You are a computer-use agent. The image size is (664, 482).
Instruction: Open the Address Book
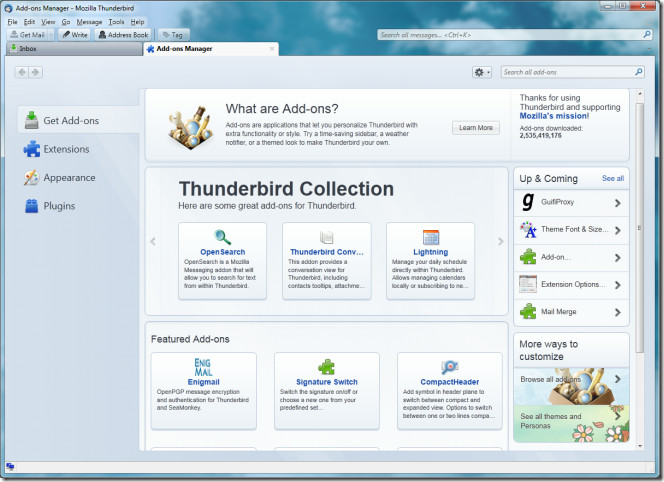[x=123, y=35]
